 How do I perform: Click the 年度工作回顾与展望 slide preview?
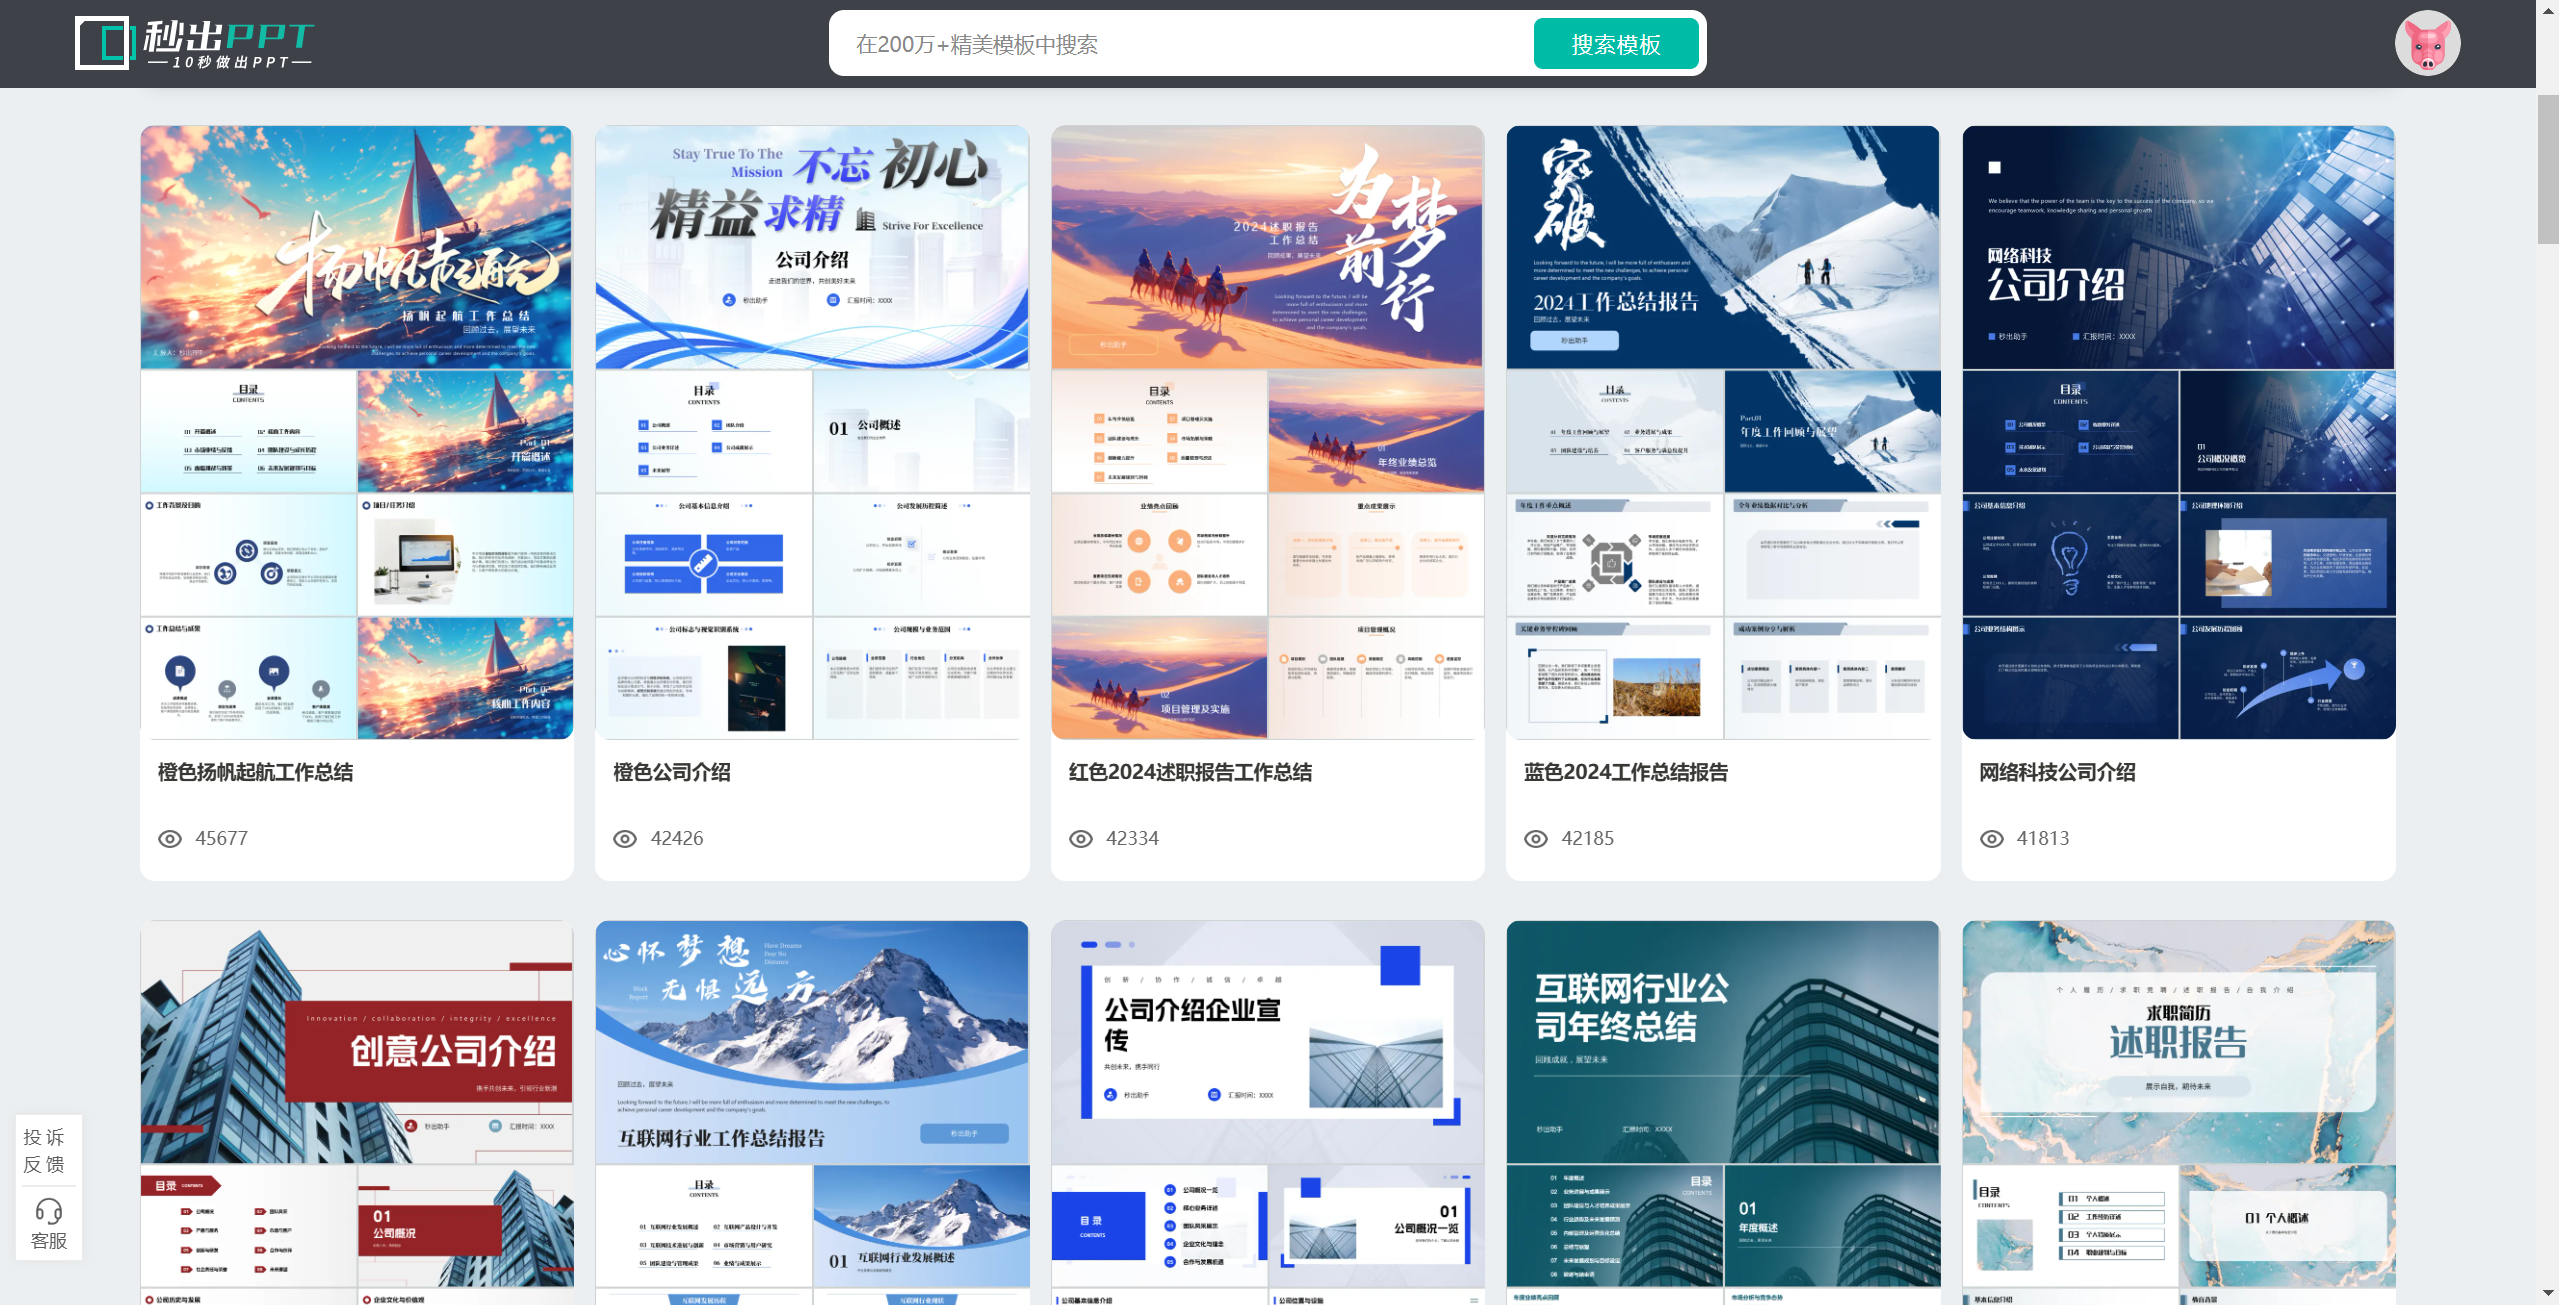(1832, 431)
